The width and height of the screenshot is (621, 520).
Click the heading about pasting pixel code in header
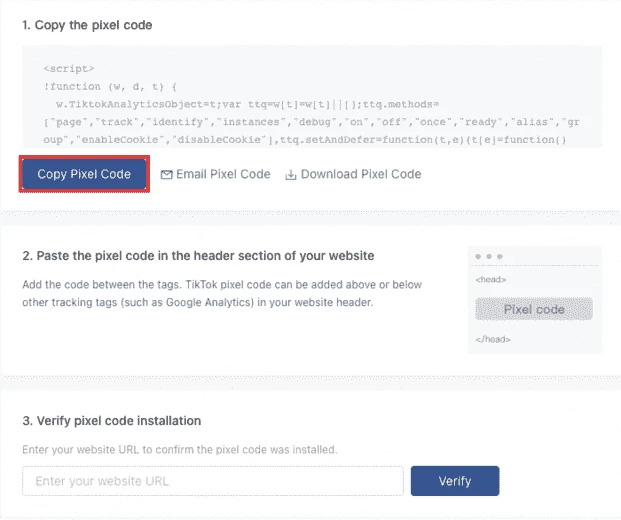click(198, 256)
